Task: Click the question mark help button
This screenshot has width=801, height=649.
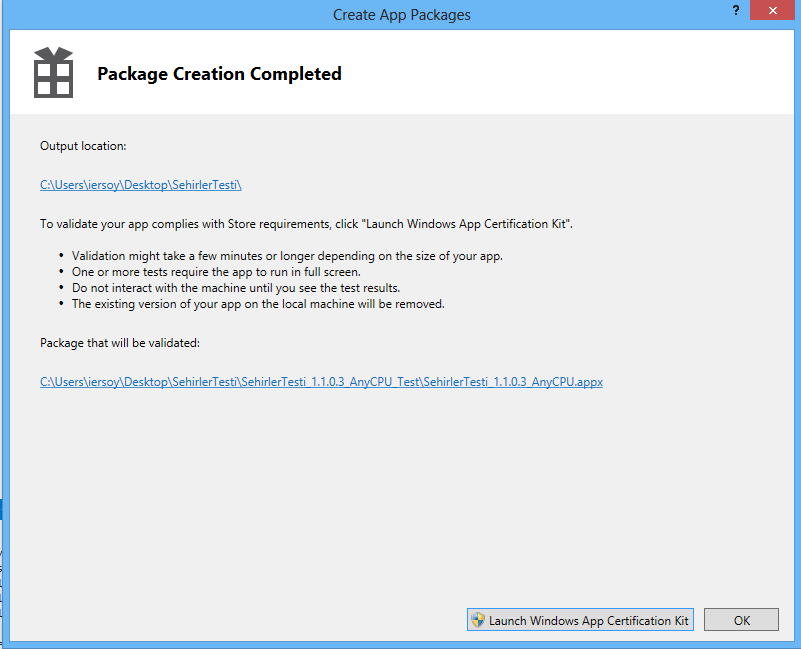Action: 736,10
